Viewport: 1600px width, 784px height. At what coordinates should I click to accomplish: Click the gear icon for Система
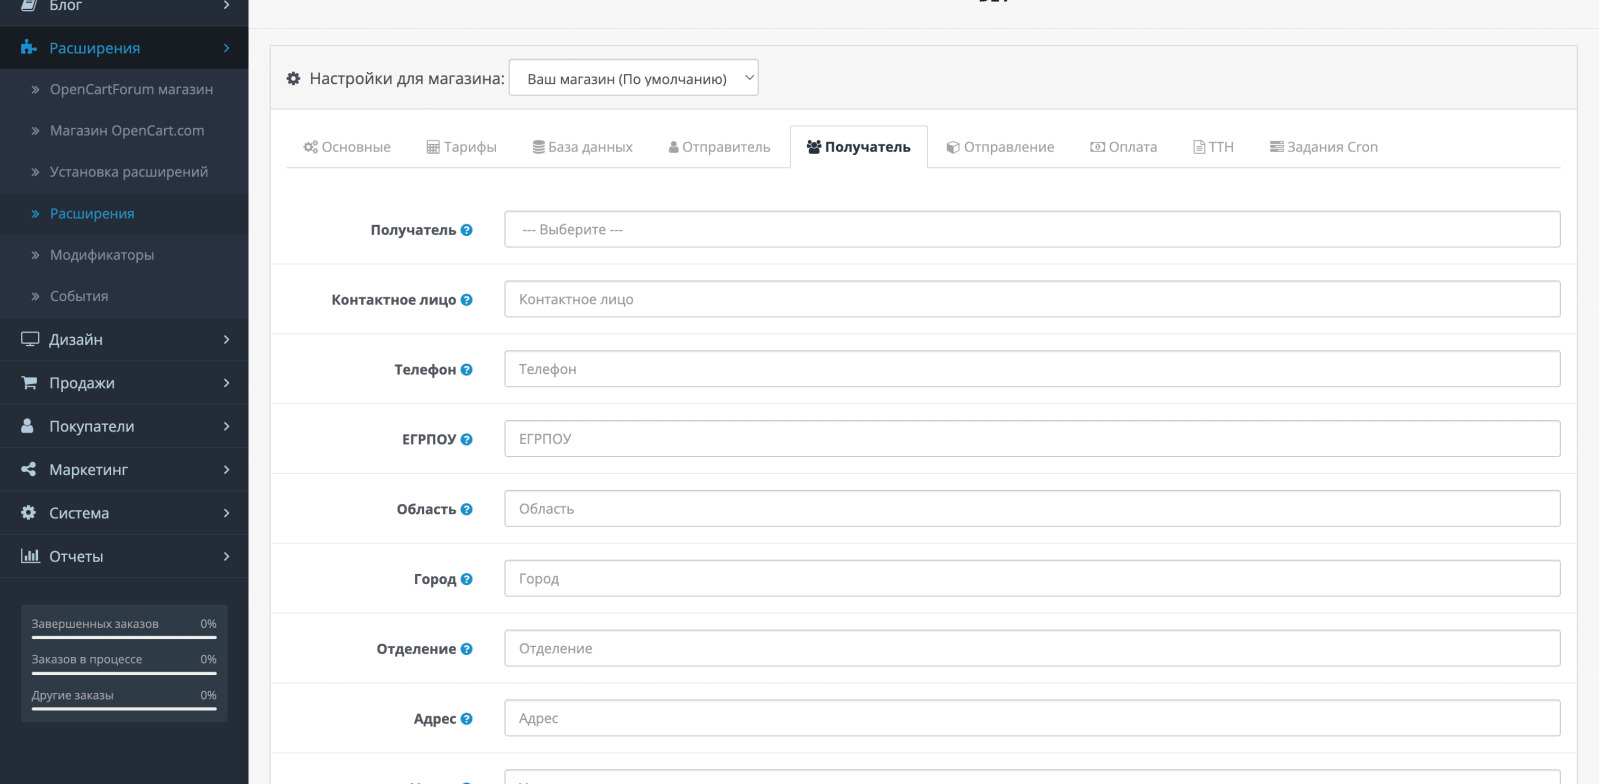tap(28, 512)
